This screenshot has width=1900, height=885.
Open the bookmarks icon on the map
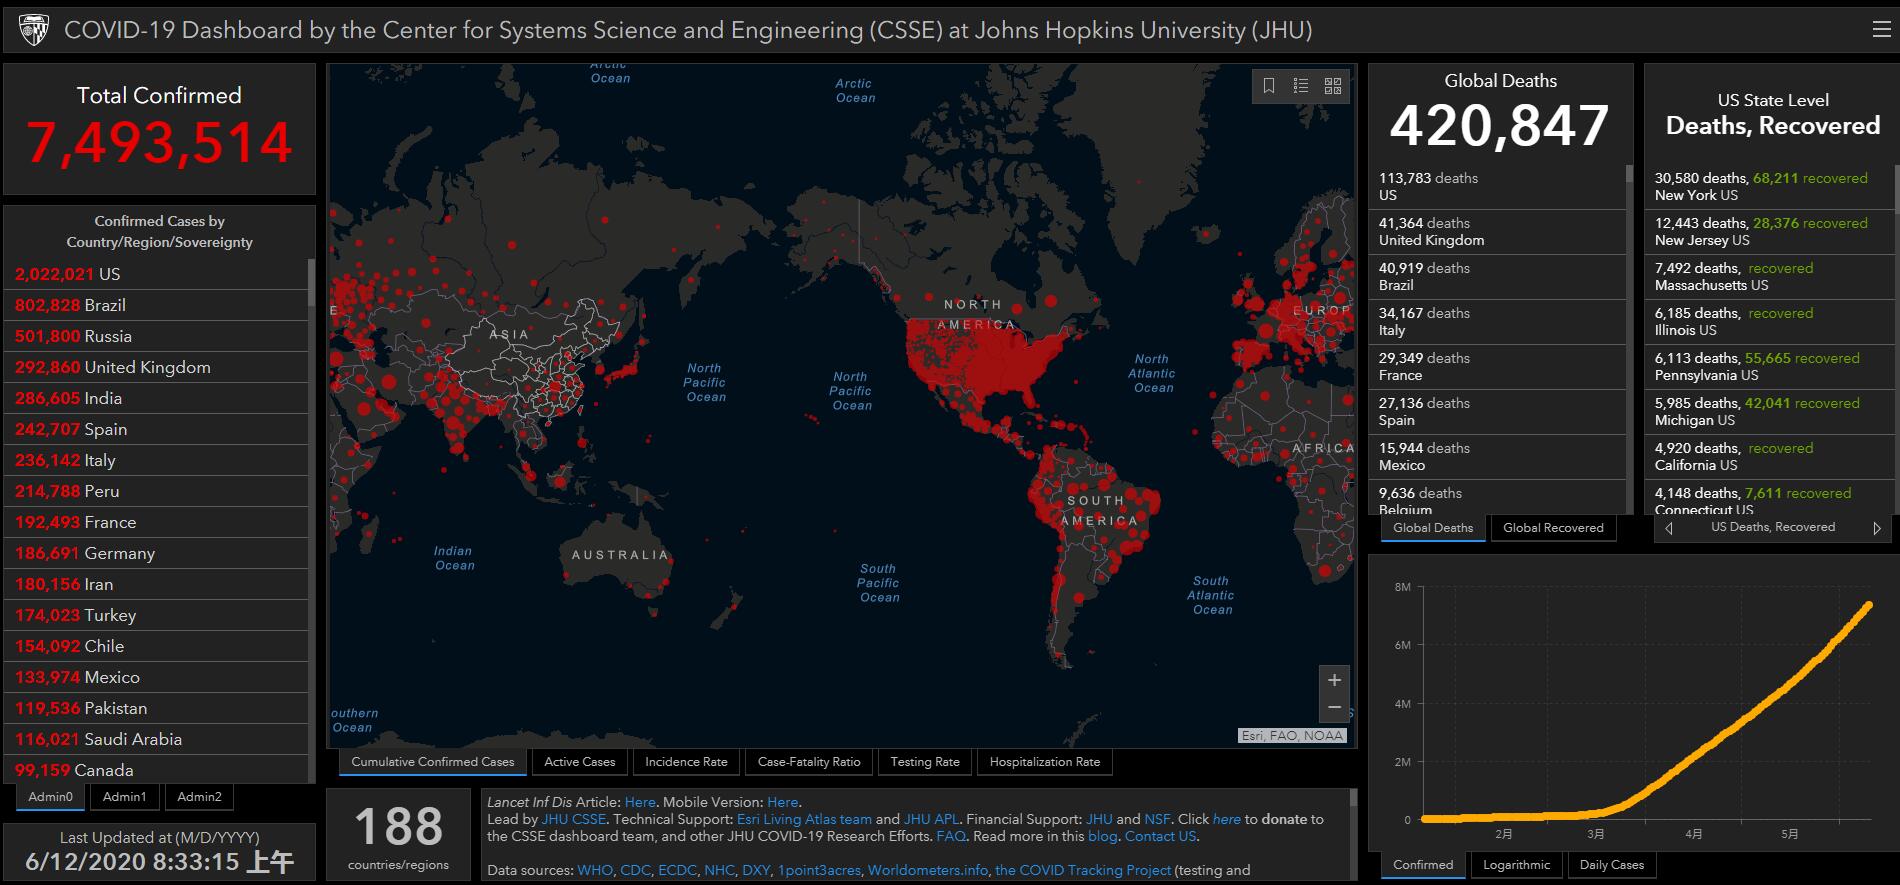1269,86
